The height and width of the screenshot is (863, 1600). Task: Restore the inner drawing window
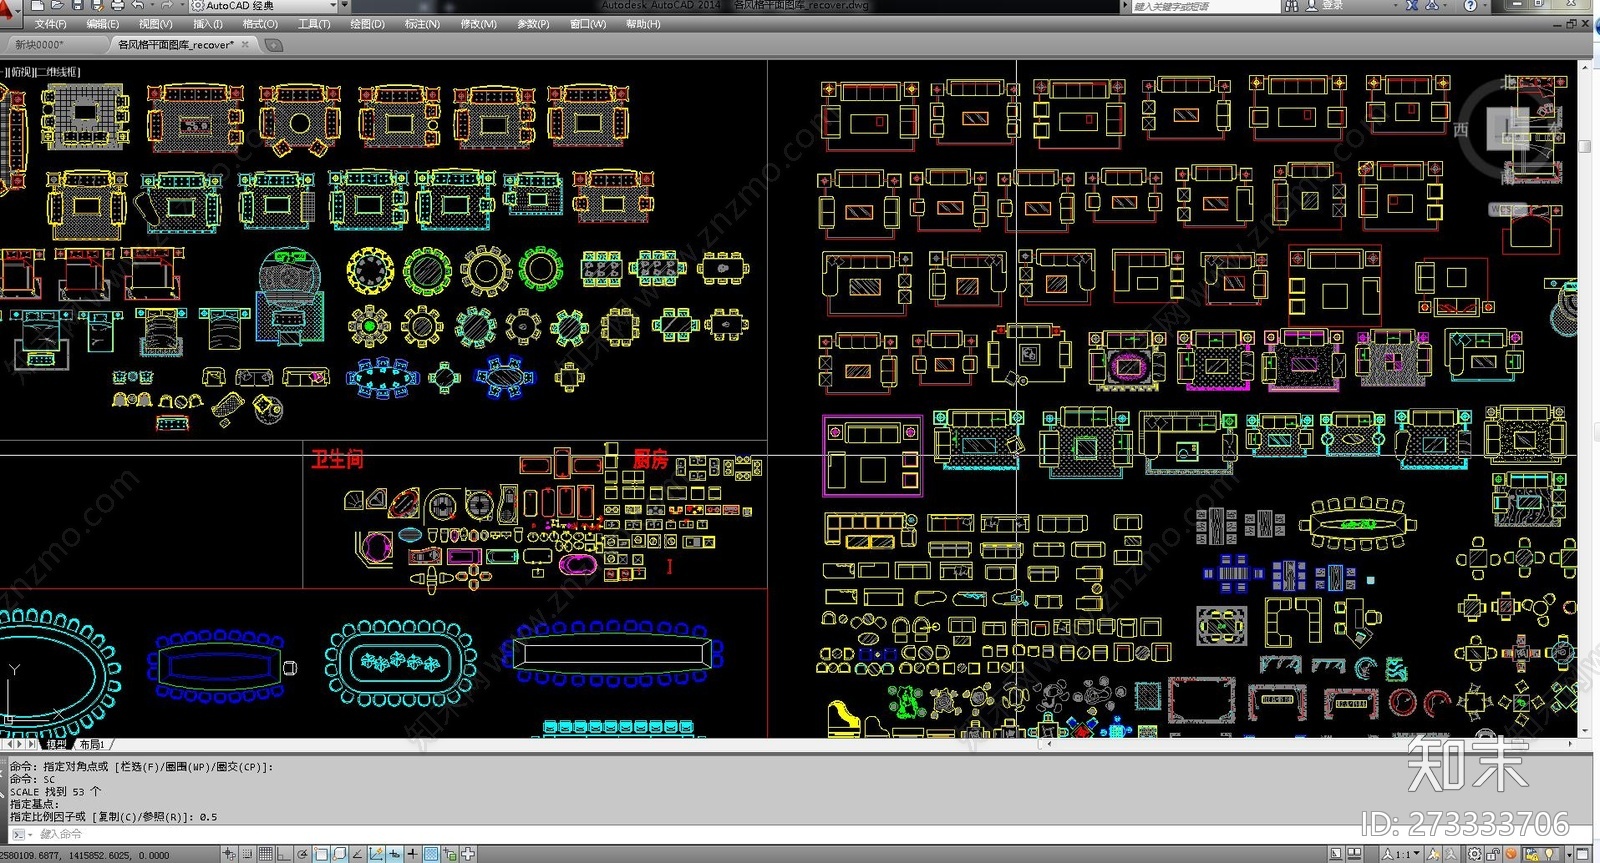[1571, 24]
